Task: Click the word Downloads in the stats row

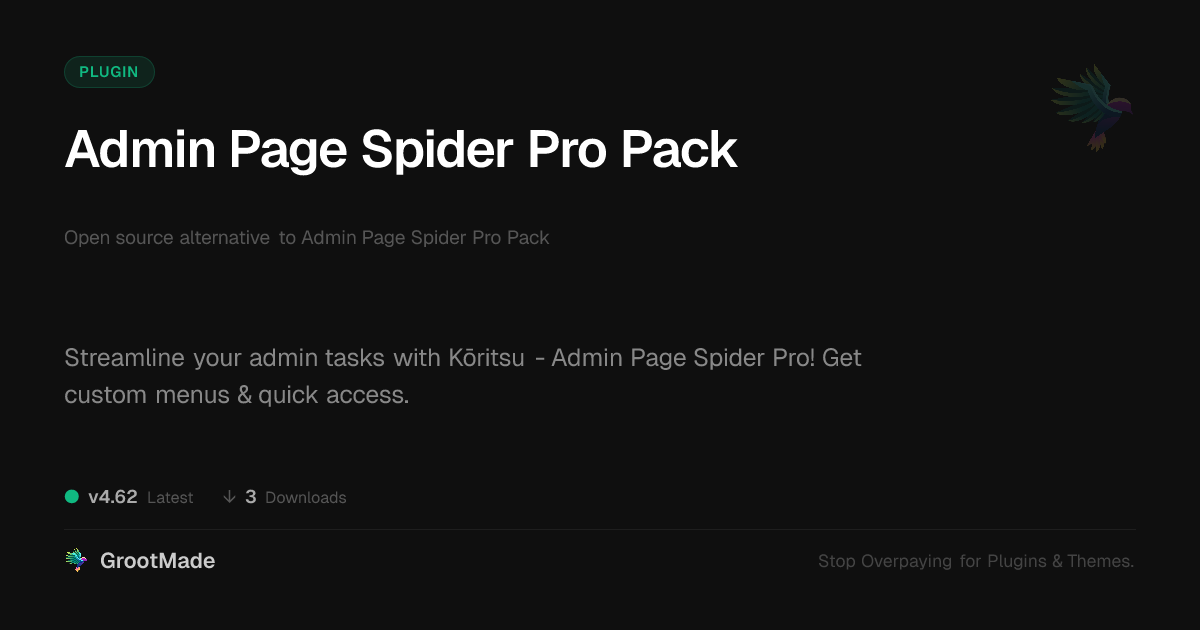Action: pos(306,498)
